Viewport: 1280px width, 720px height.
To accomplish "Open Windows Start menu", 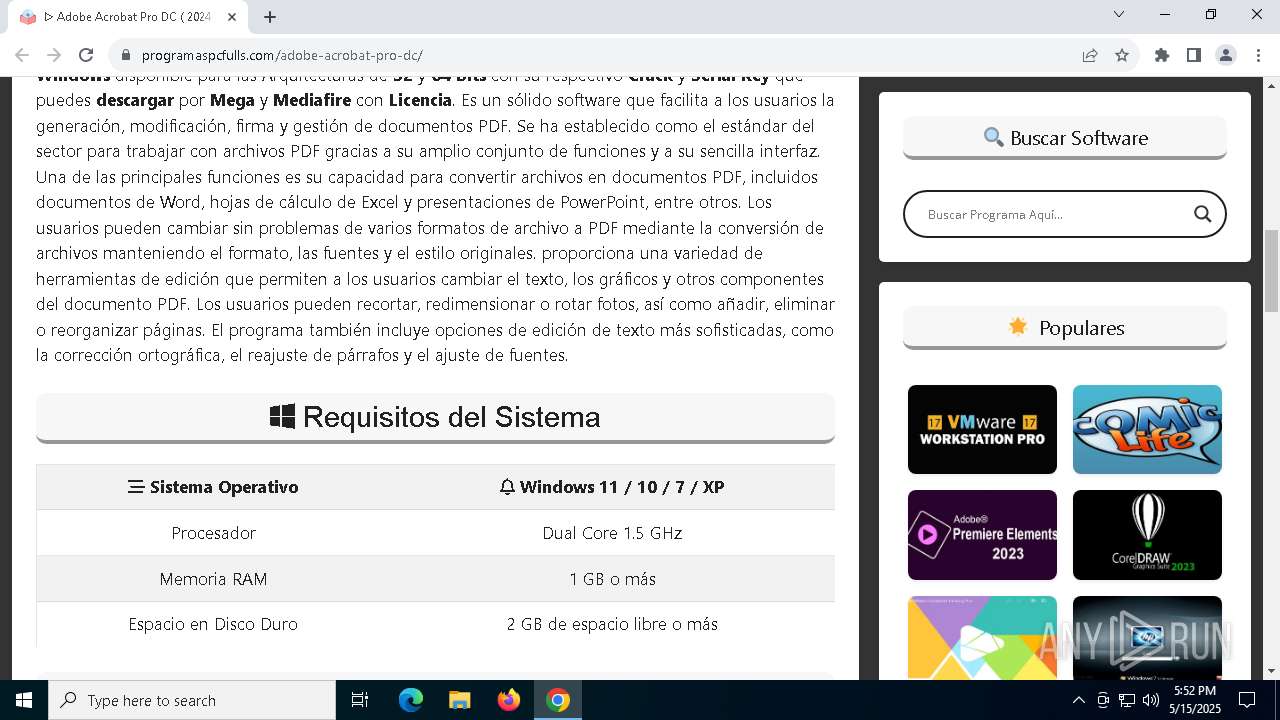I will (x=24, y=700).
